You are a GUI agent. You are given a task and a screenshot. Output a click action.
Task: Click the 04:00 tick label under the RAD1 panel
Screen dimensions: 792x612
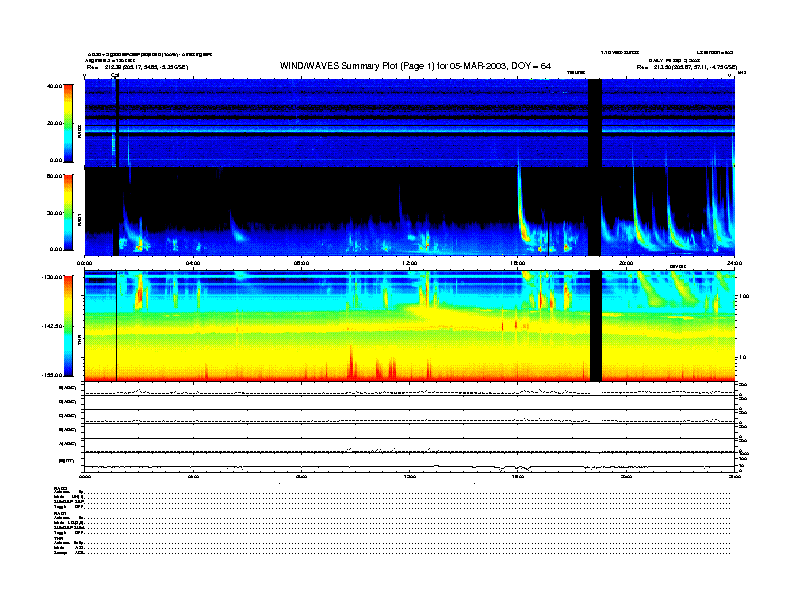[x=193, y=263]
